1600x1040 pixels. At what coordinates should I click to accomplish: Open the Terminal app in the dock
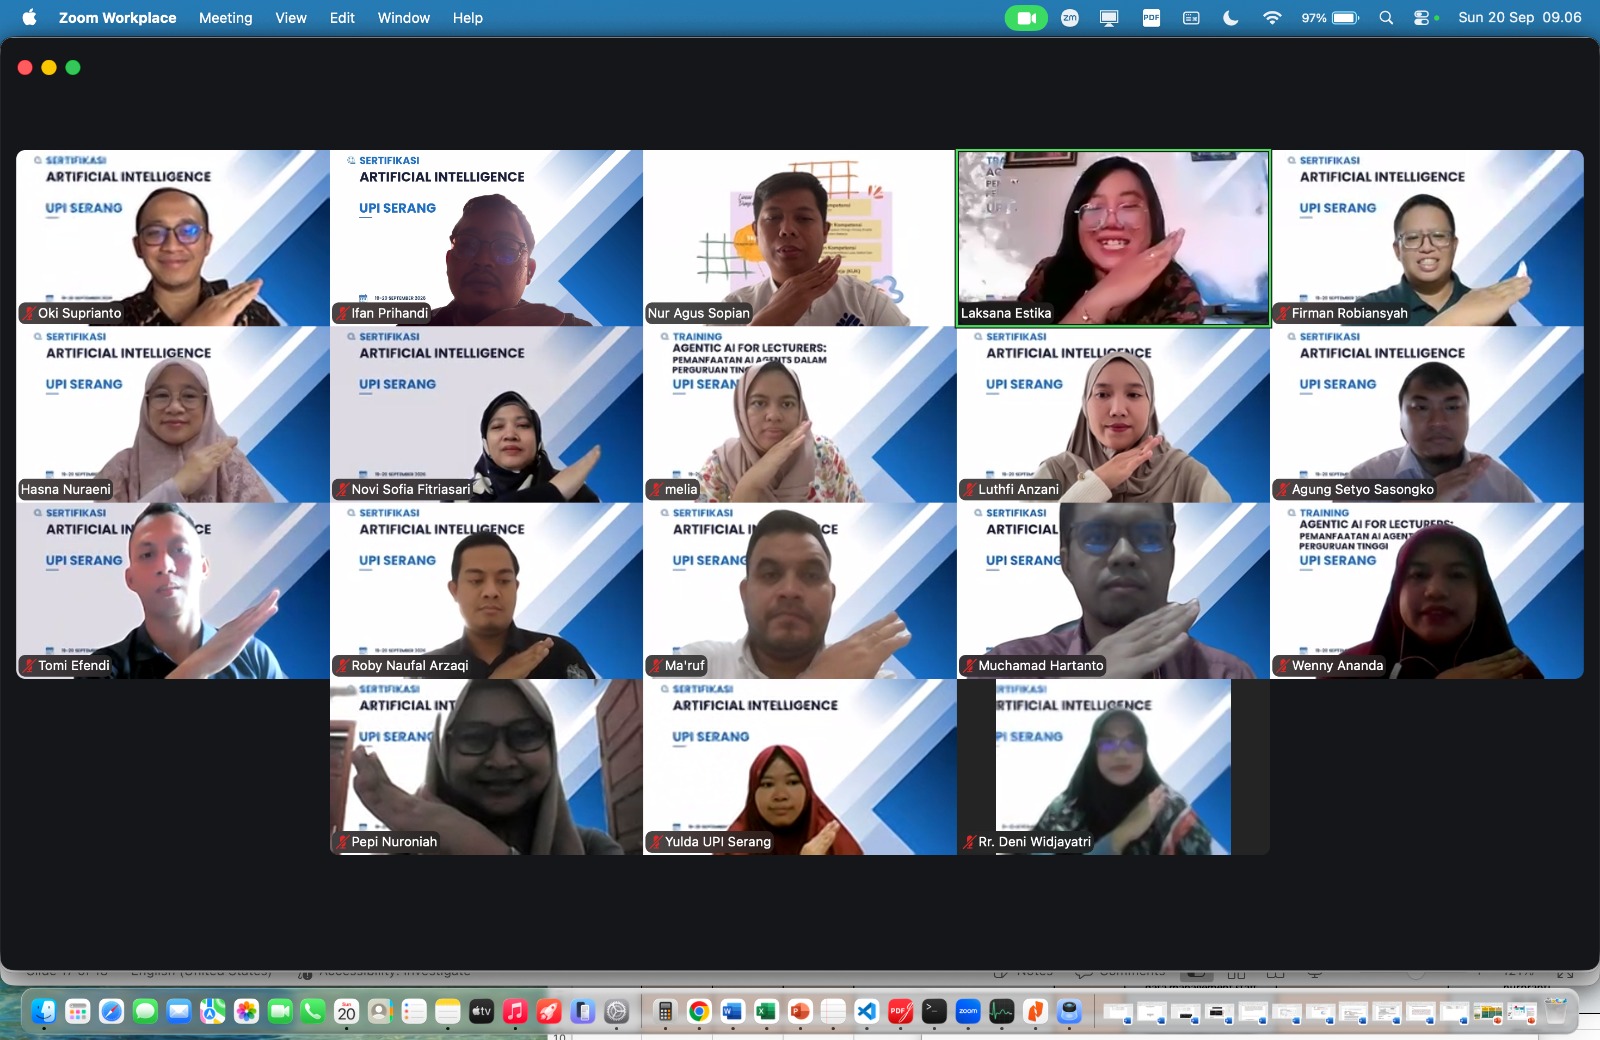934,1012
